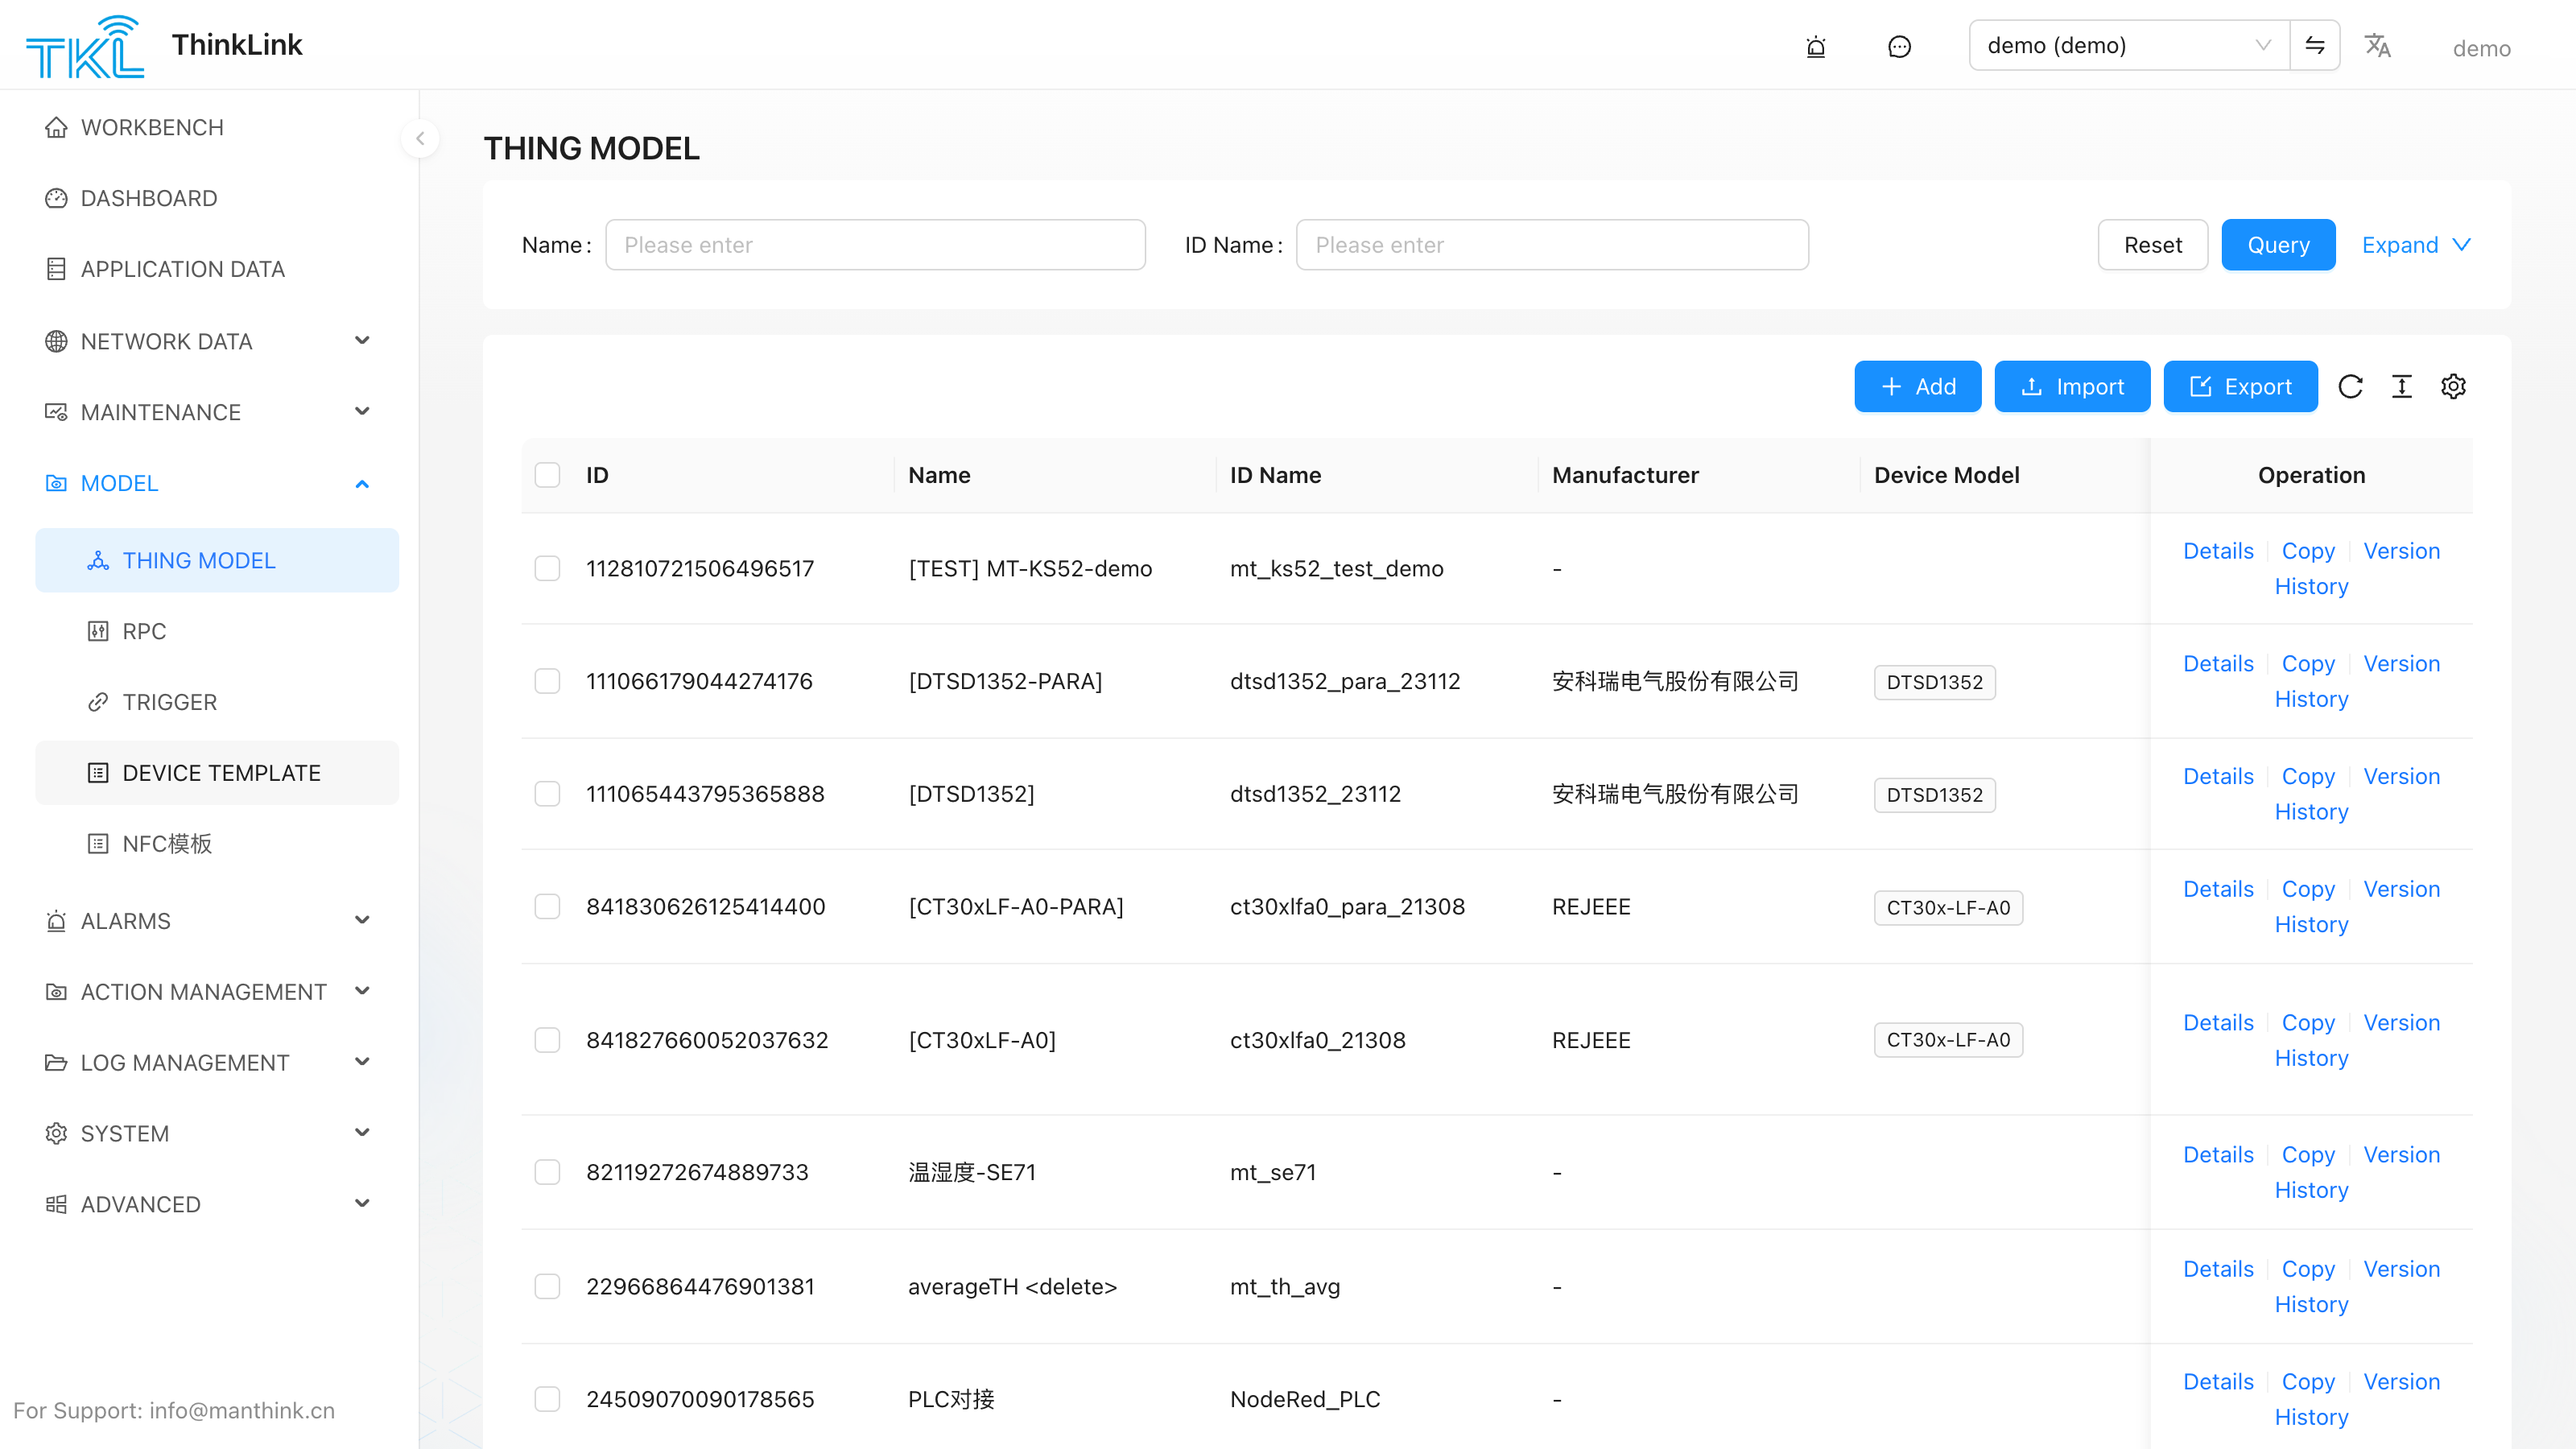Check the row for averageTH <delete>
This screenshot has height=1449, width=2576.
pos(547,1286)
